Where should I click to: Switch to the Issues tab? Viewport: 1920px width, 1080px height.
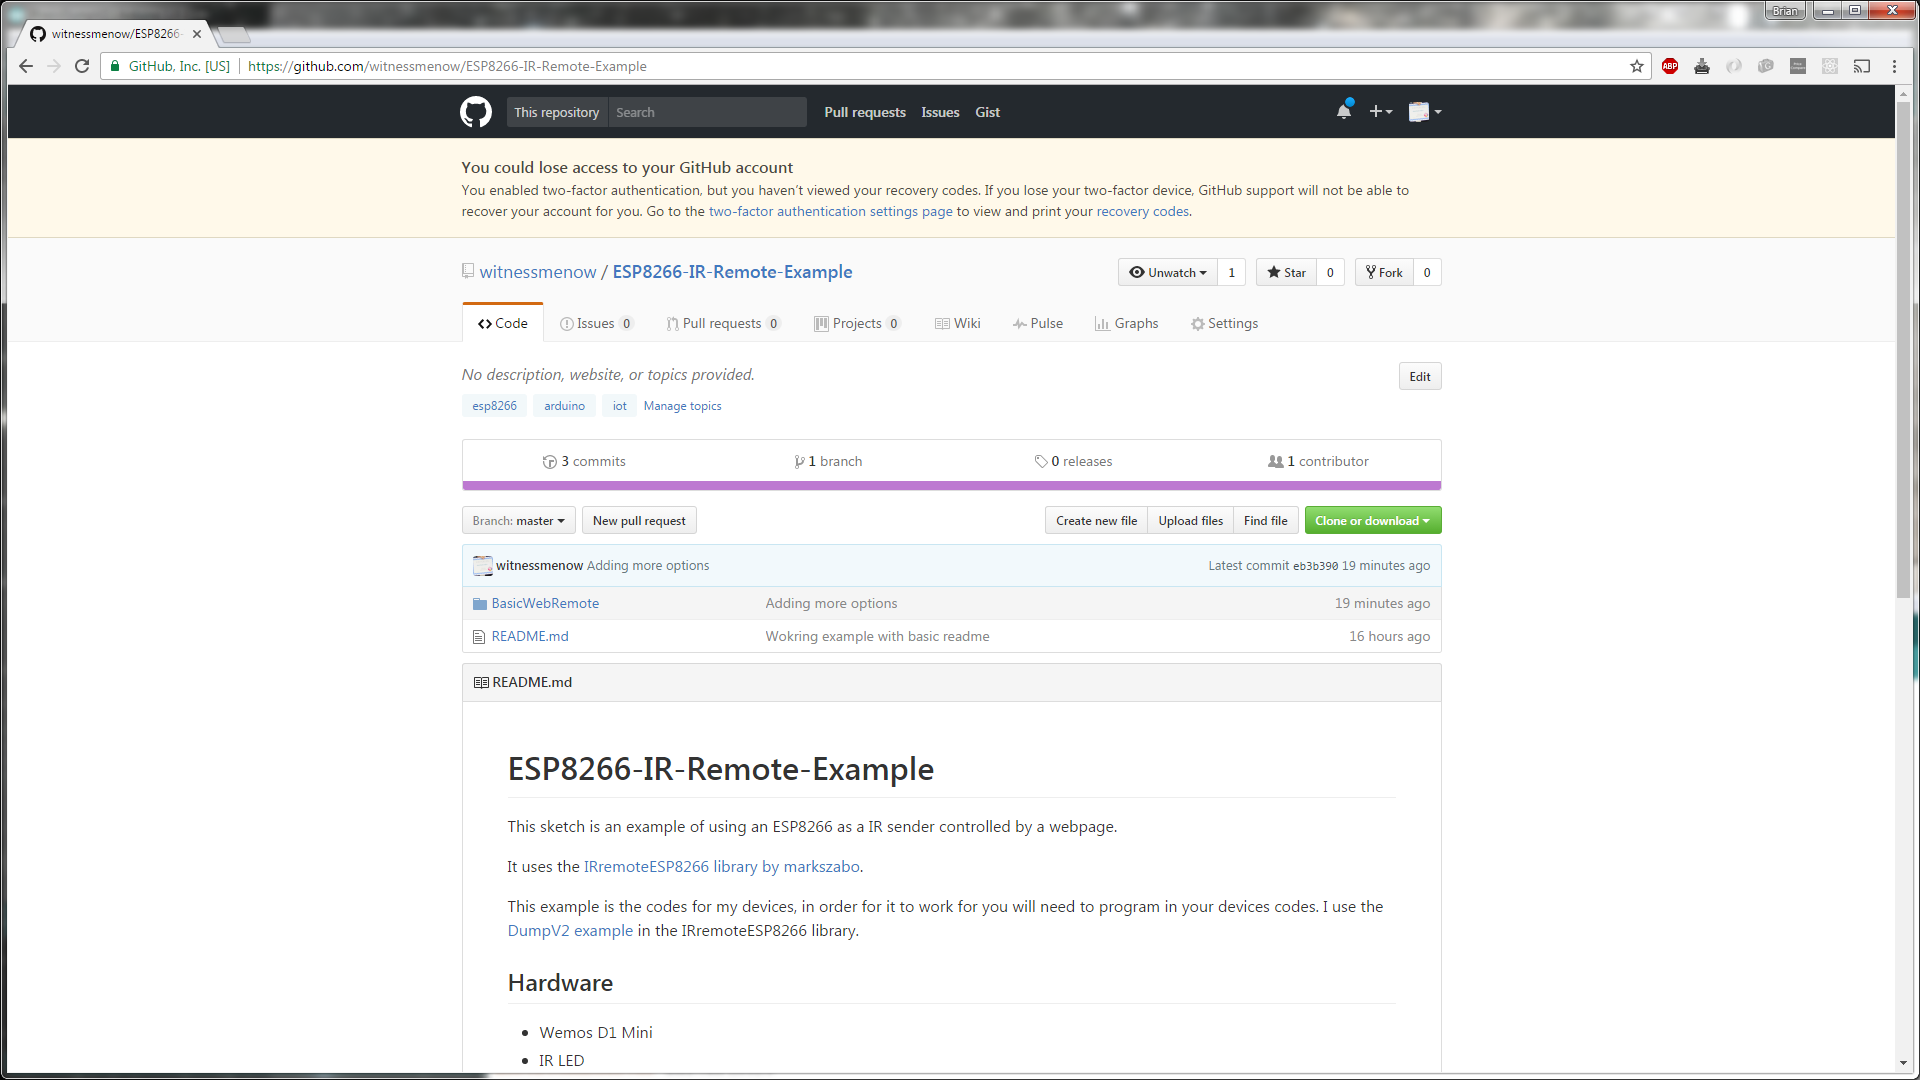point(597,323)
